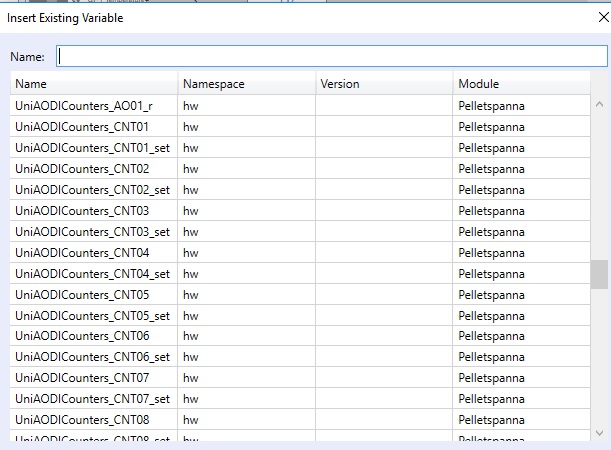Sort by the Namespace column header
This screenshot has width=611, height=450.
coord(246,84)
